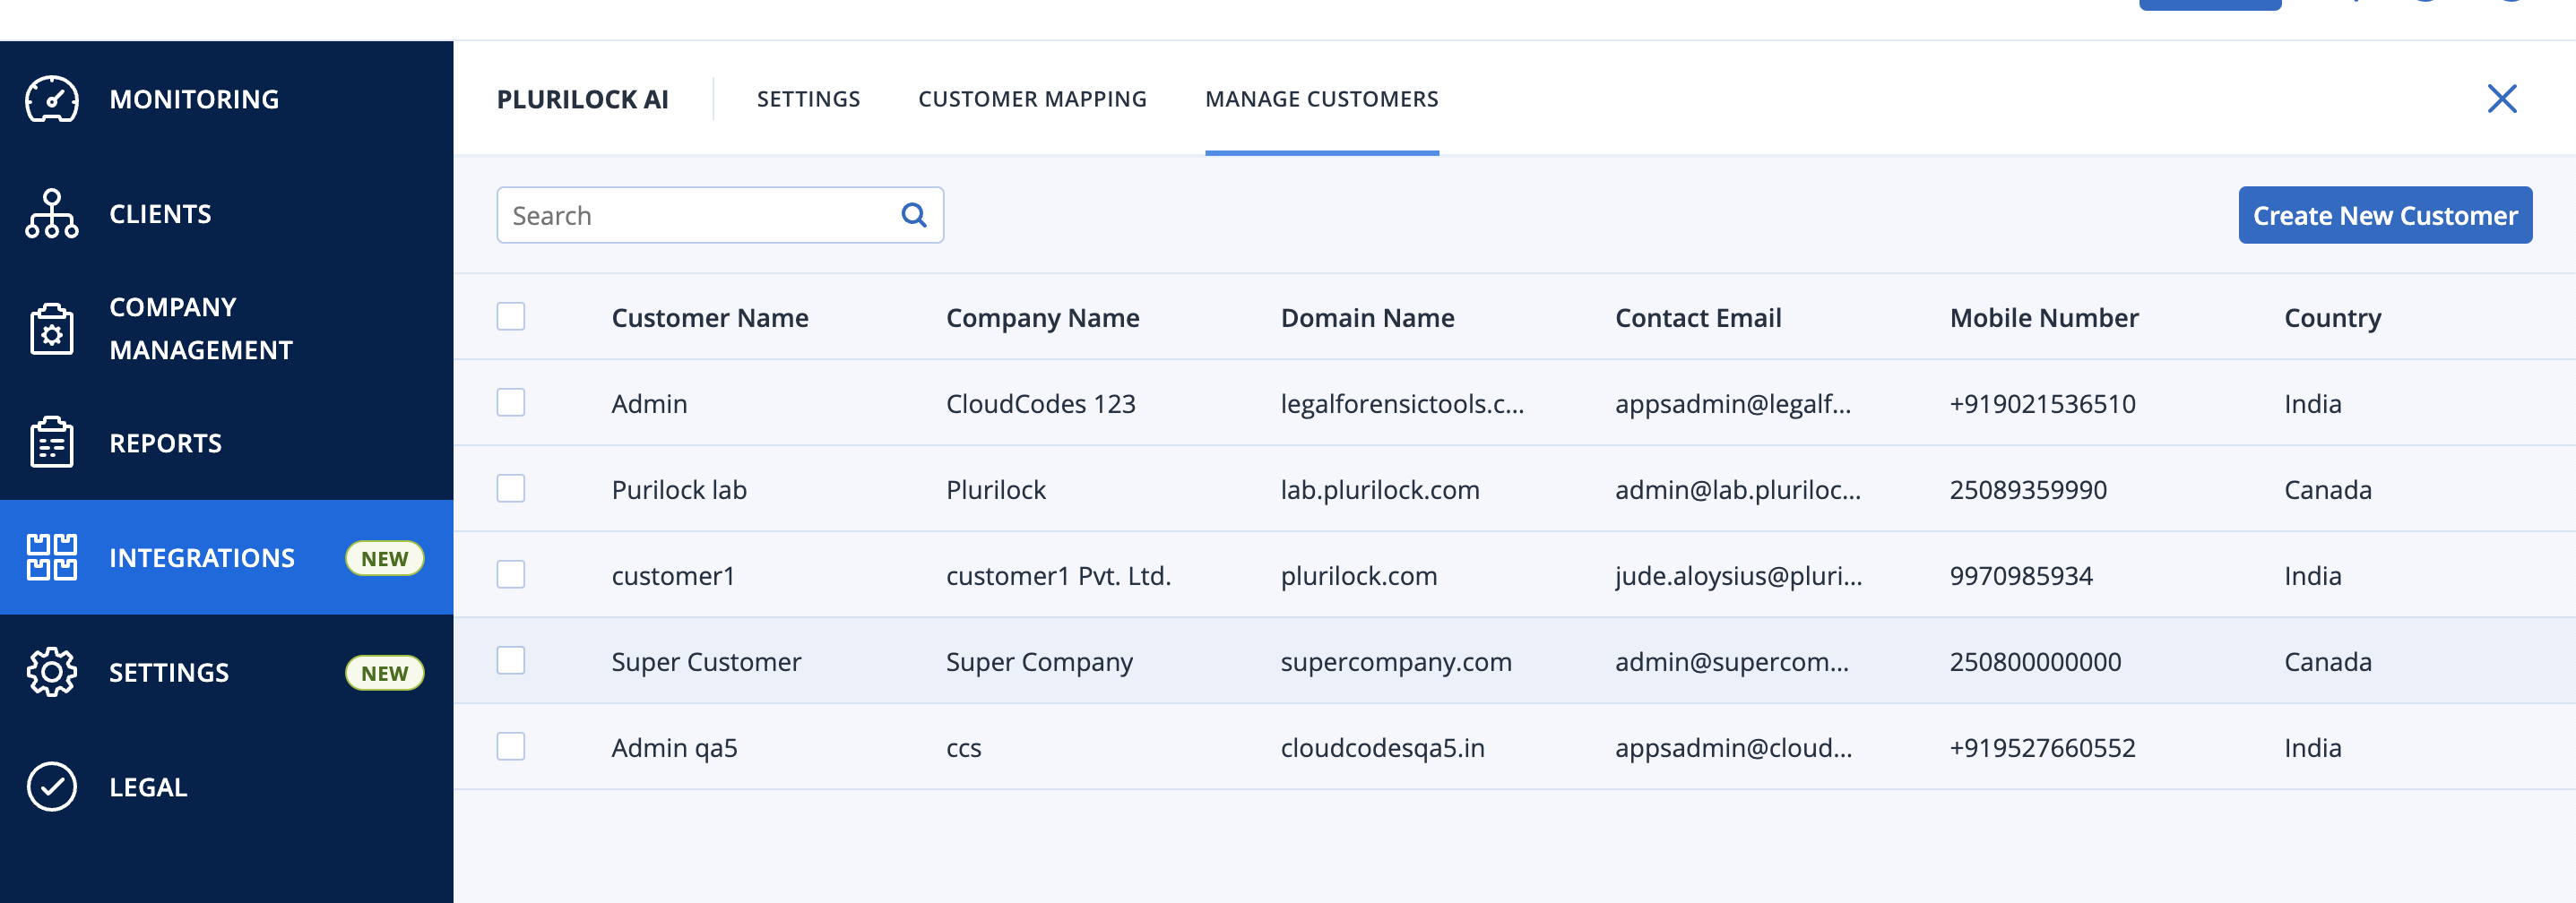Click the Create New Customer button
This screenshot has width=2576, height=903.
(2385, 215)
